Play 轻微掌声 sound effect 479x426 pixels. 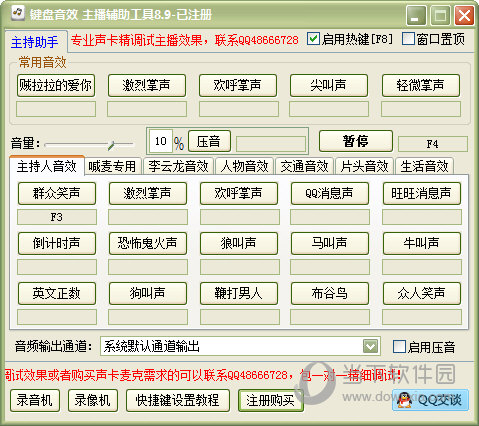point(421,86)
